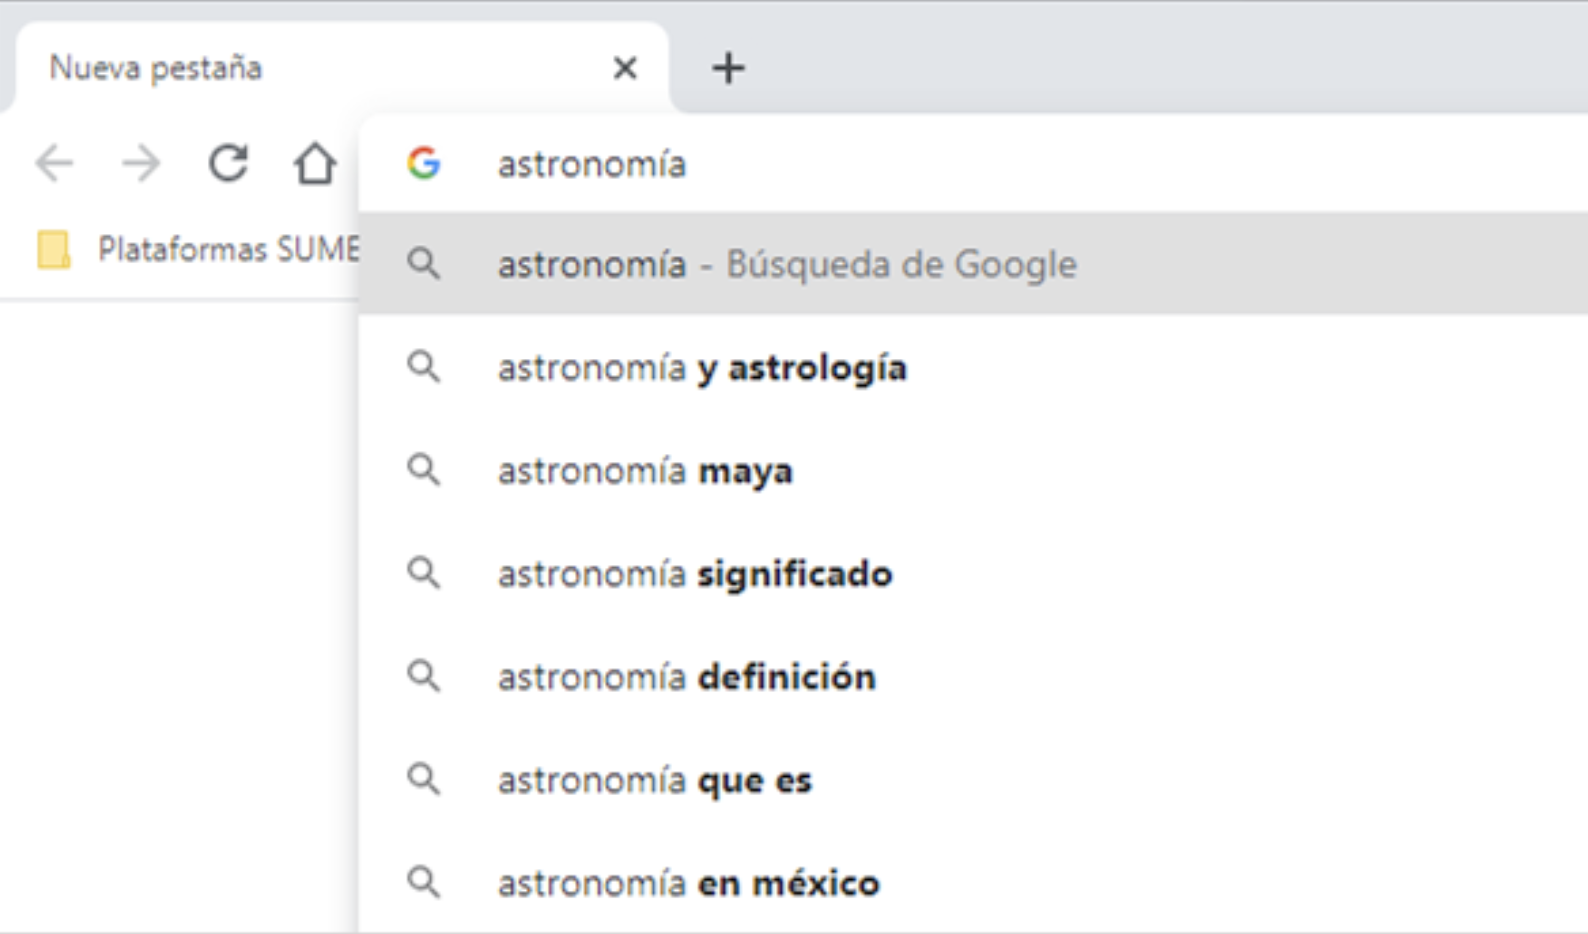Click the magnifier beside astronomía en méxico
Image resolution: width=1588 pixels, height=934 pixels.
pyautogui.click(x=424, y=882)
